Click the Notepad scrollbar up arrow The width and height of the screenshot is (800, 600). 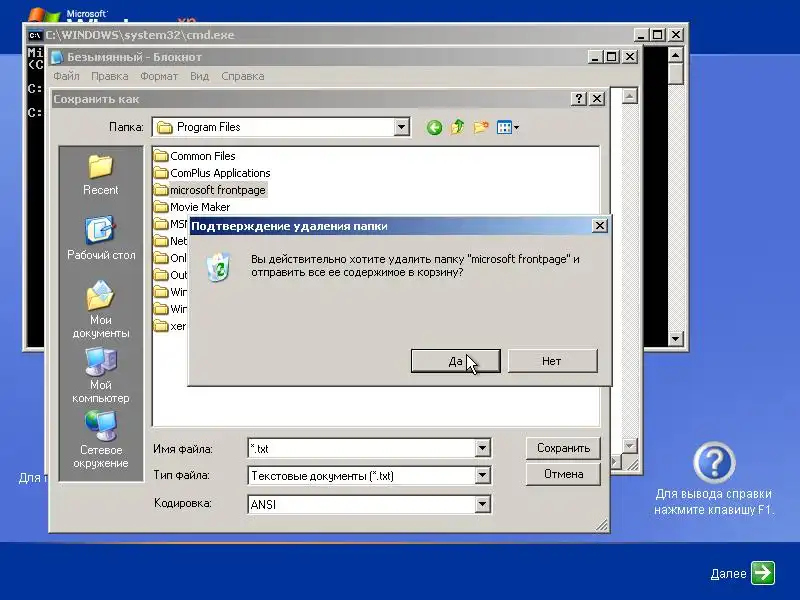630,96
